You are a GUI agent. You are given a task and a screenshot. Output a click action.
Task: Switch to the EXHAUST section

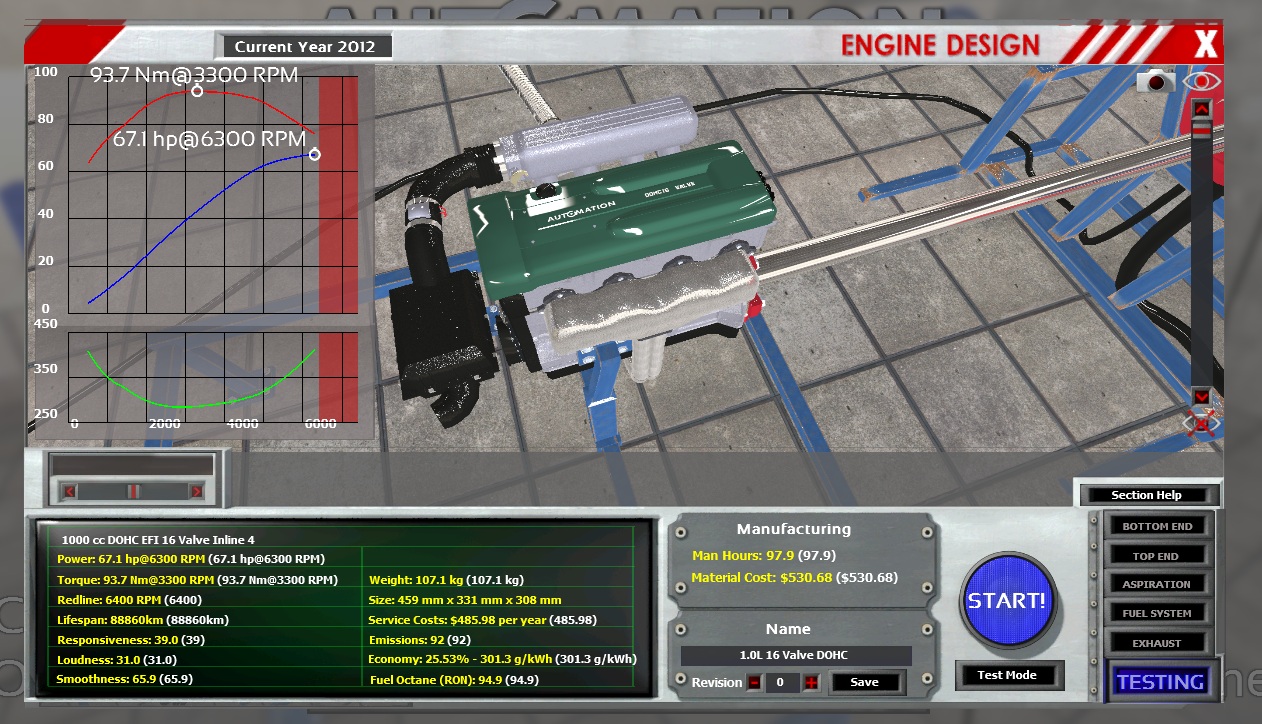tap(1157, 643)
